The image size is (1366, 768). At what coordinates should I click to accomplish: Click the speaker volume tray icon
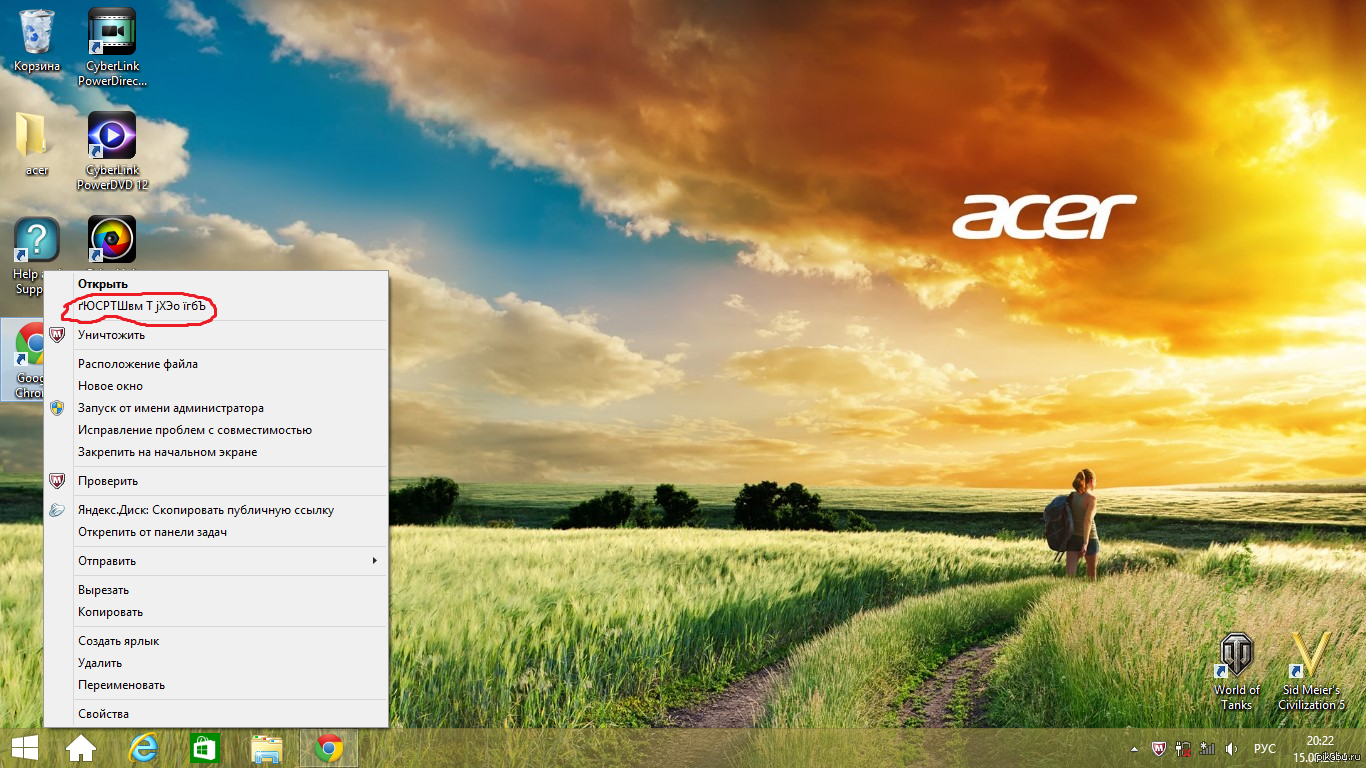(1231, 748)
